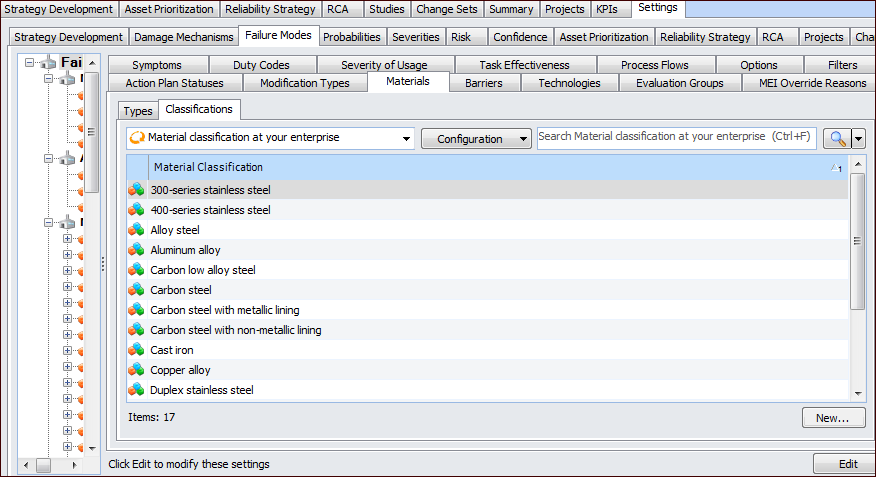Click the icon beside 400-series stainless steel
Screen dimensions: 876x477
coord(136,210)
